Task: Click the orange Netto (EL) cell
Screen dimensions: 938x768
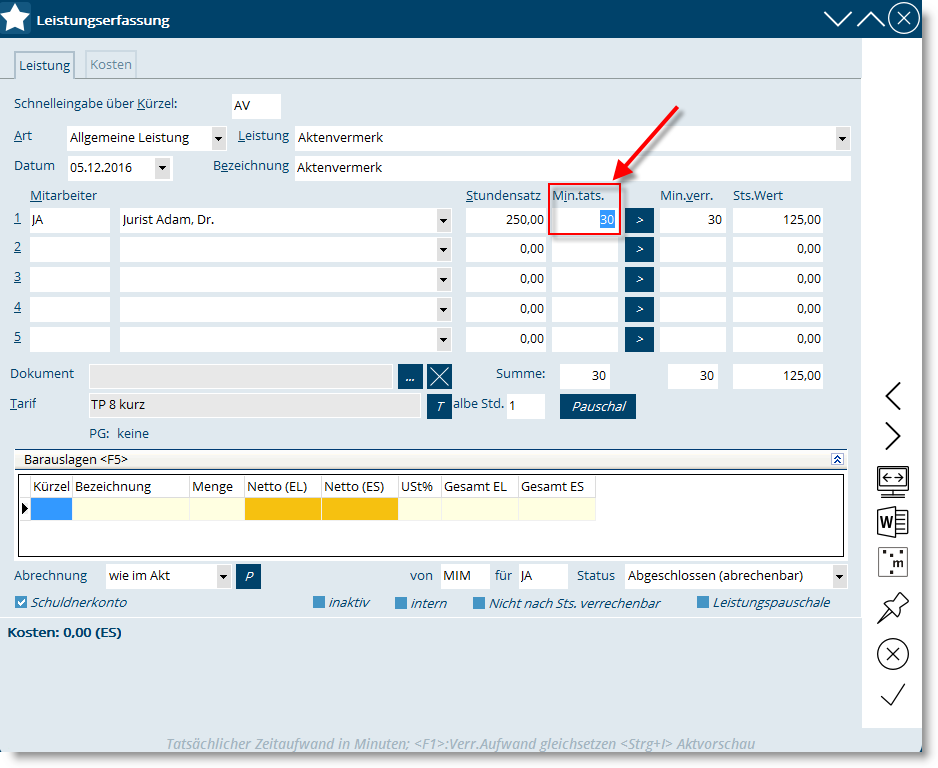Action: [x=283, y=508]
